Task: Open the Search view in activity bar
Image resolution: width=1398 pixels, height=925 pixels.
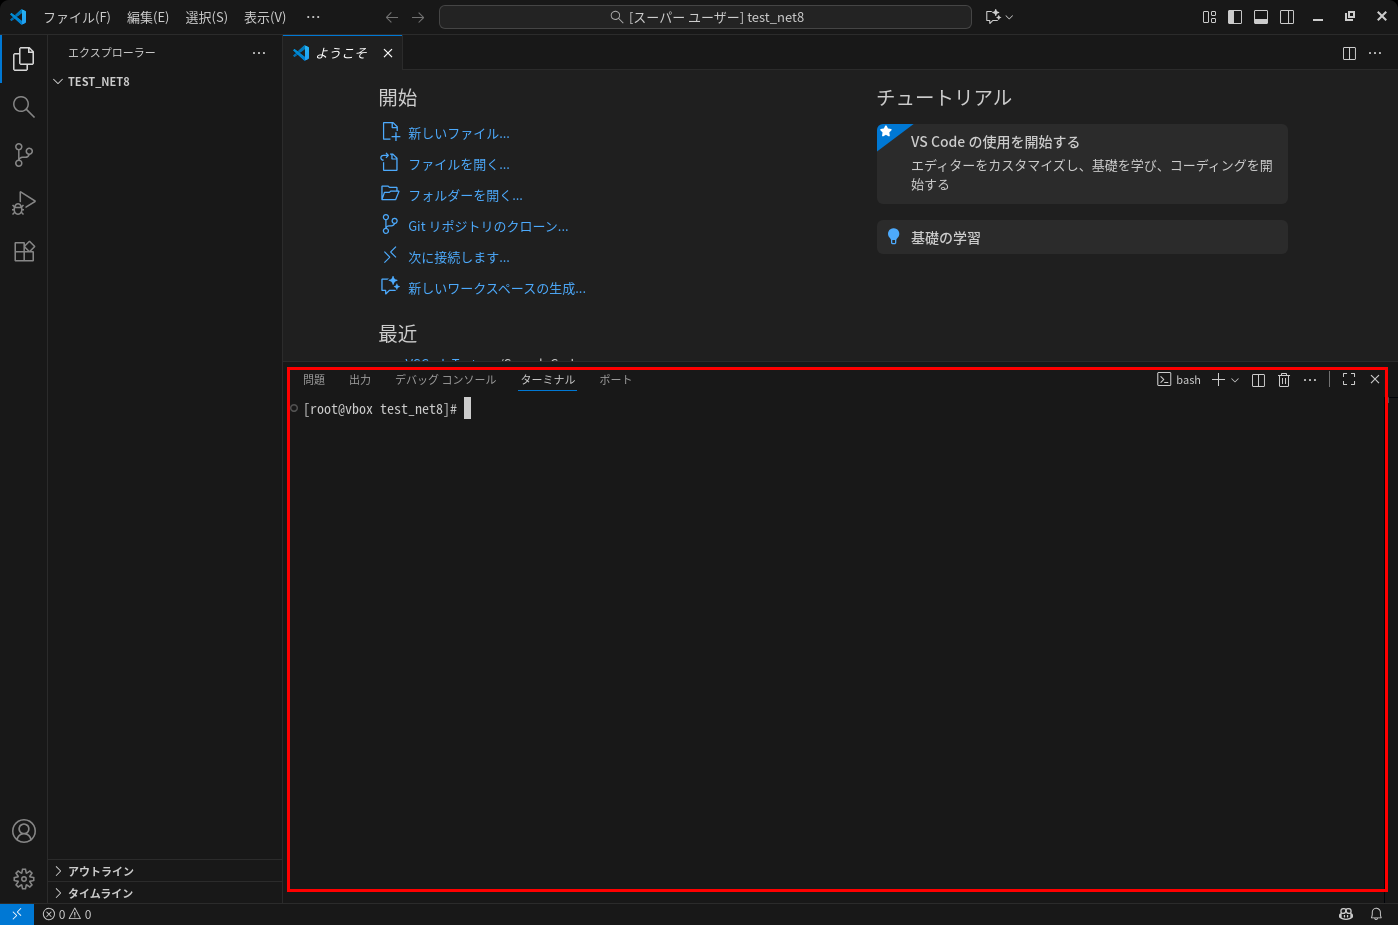Action: pos(24,107)
